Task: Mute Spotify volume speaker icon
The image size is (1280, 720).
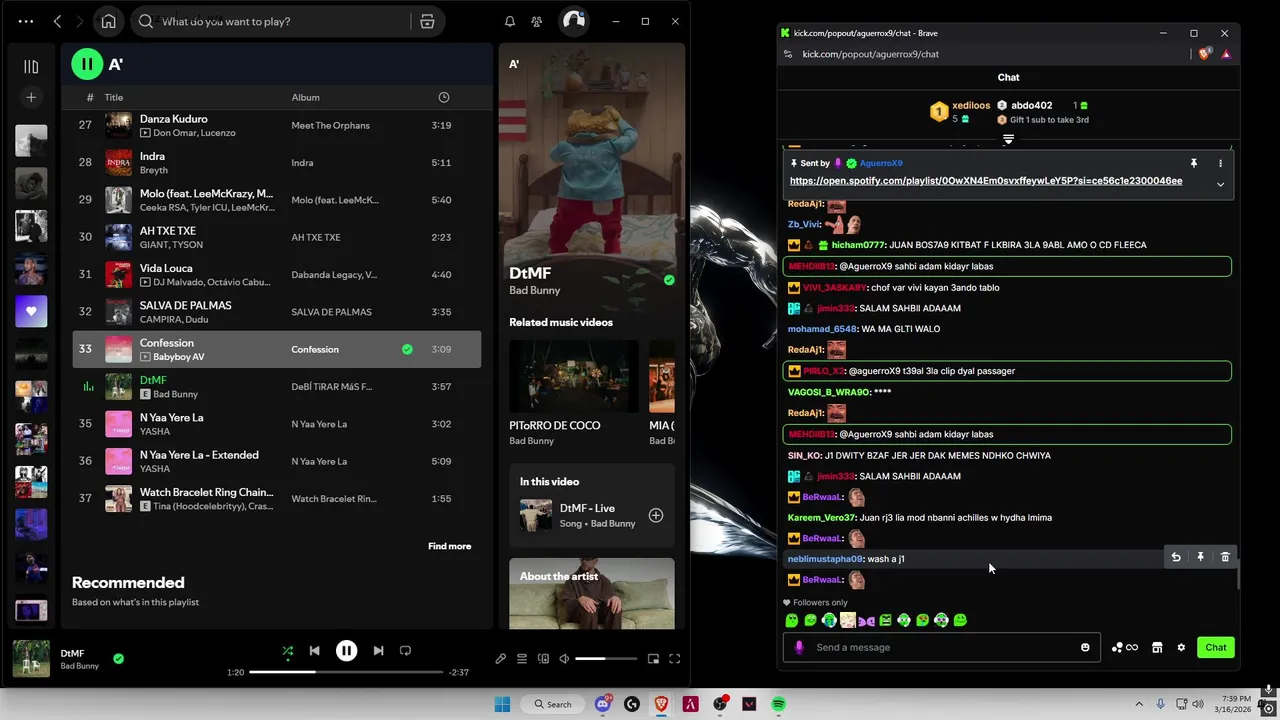Action: pos(564,659)
